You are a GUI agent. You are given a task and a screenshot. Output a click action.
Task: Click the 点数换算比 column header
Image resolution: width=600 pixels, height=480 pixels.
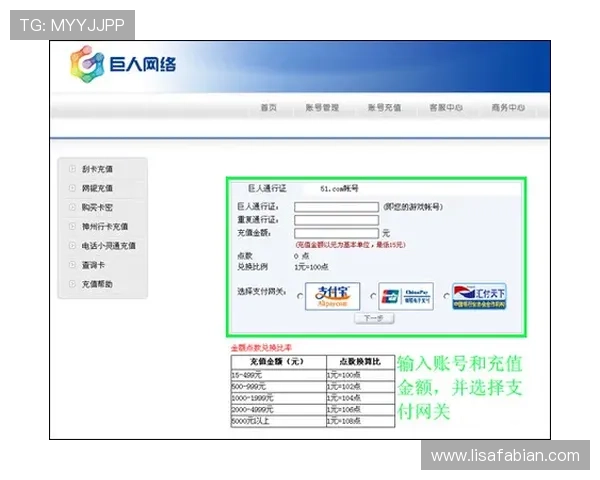pos(360,362)
